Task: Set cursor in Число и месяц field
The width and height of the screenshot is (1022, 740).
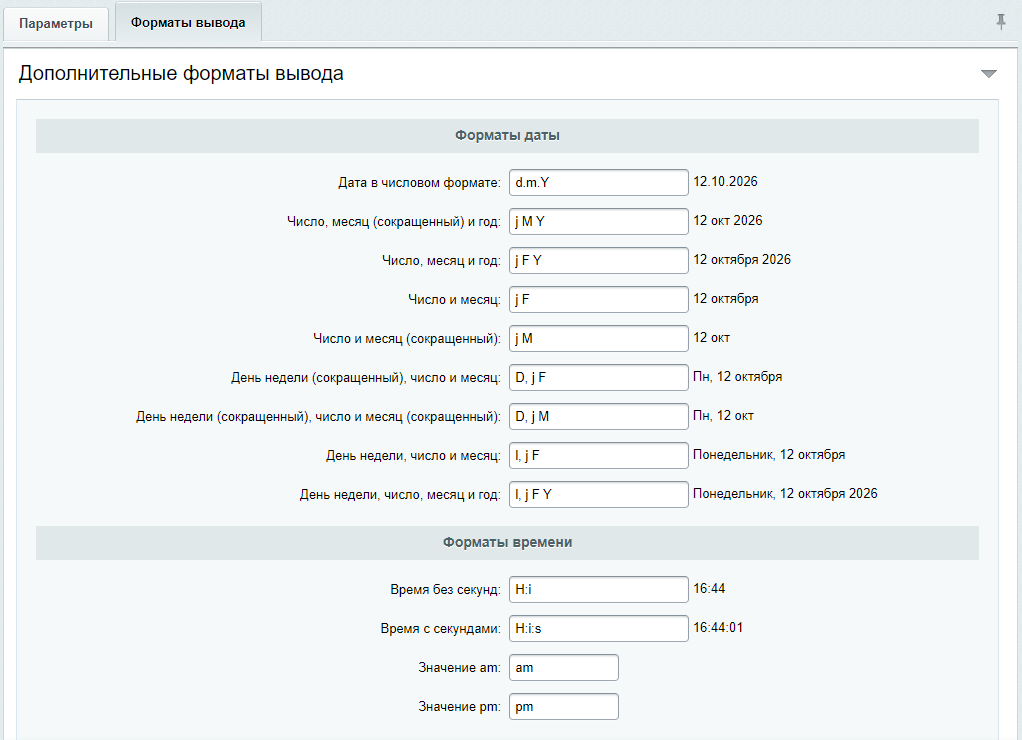Action: click(598, 300)
